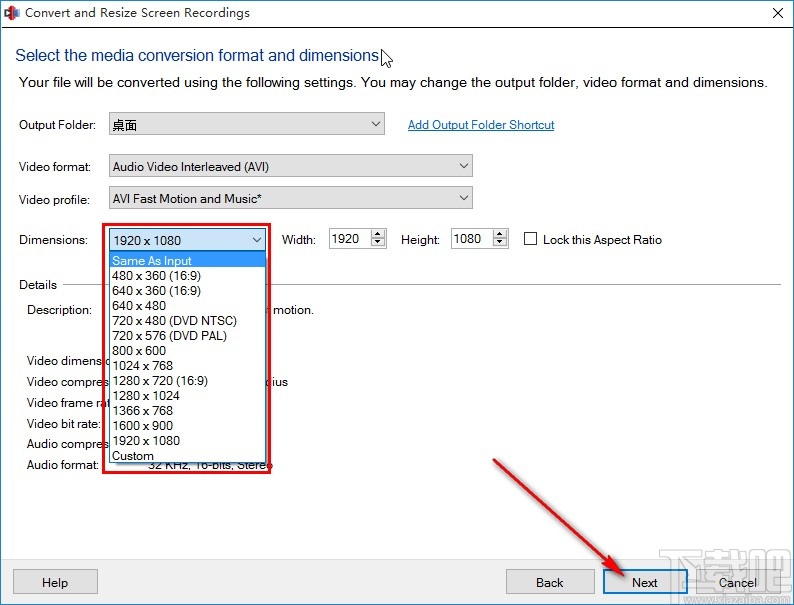Increase Width with up arrow
The width and height of the screenshot is (794, 605).
(x=378, y=234)
